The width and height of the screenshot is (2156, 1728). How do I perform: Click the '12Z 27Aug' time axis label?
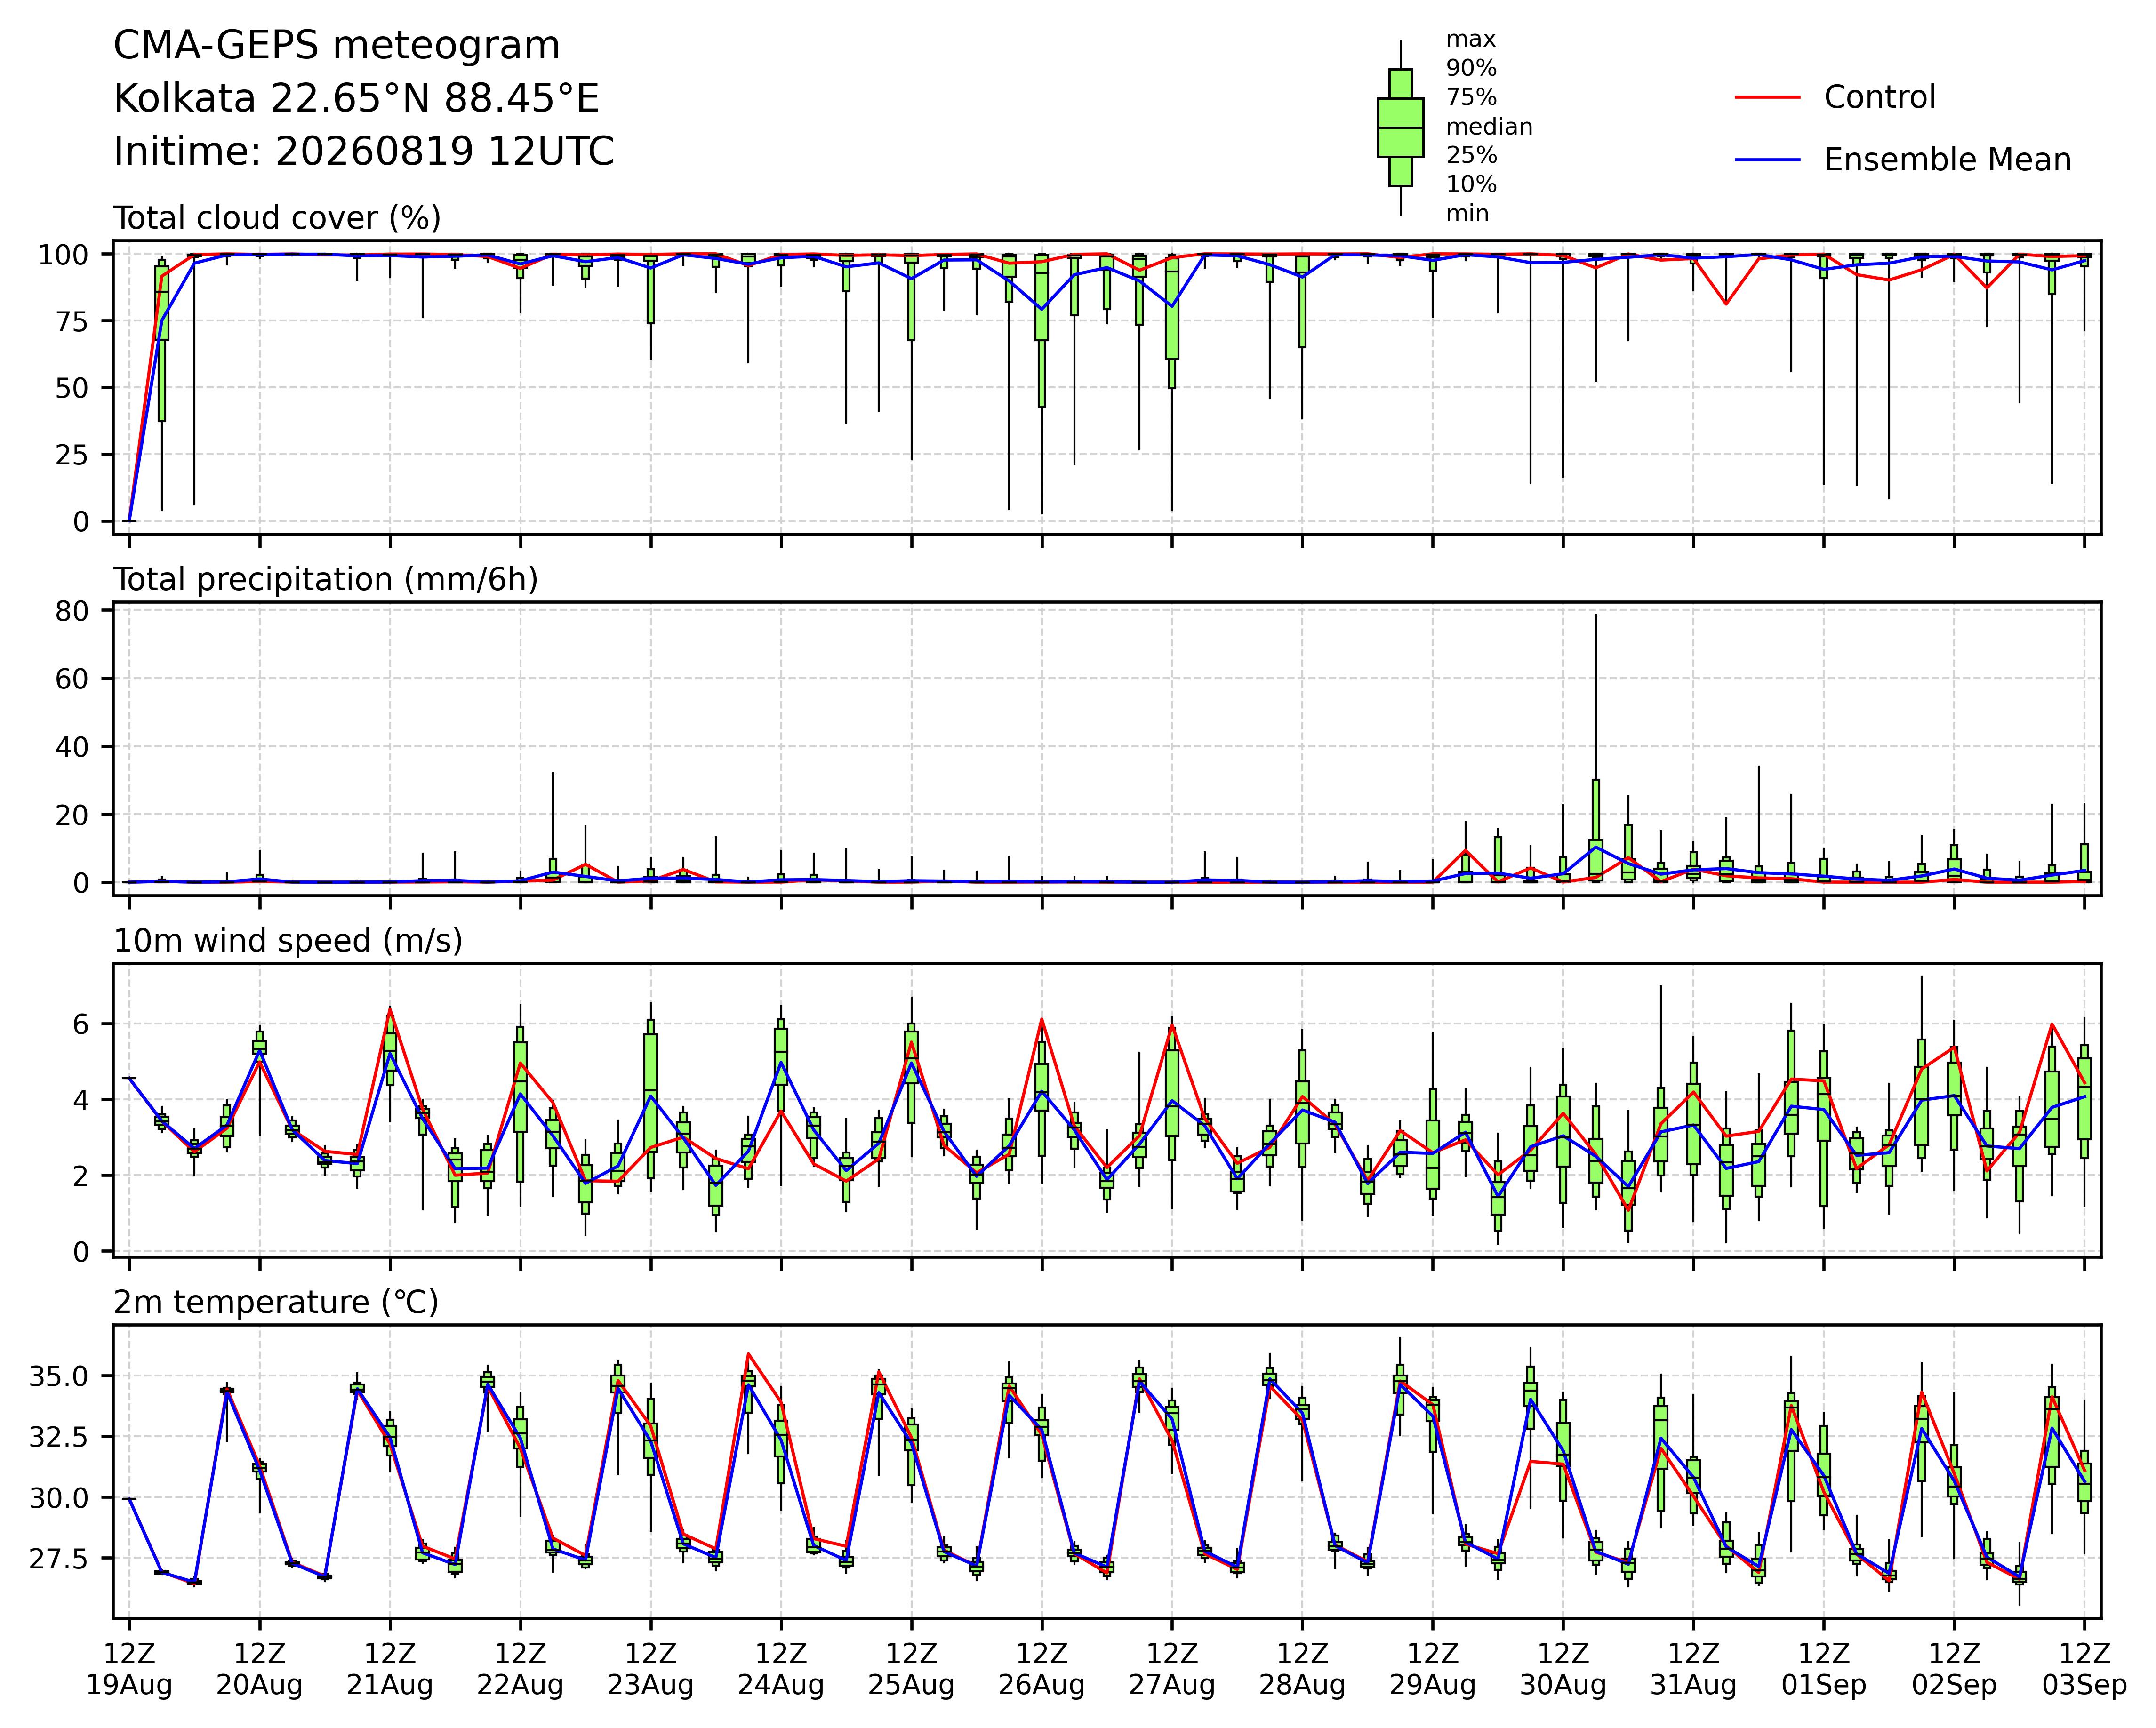(x=1172, y=1669)
